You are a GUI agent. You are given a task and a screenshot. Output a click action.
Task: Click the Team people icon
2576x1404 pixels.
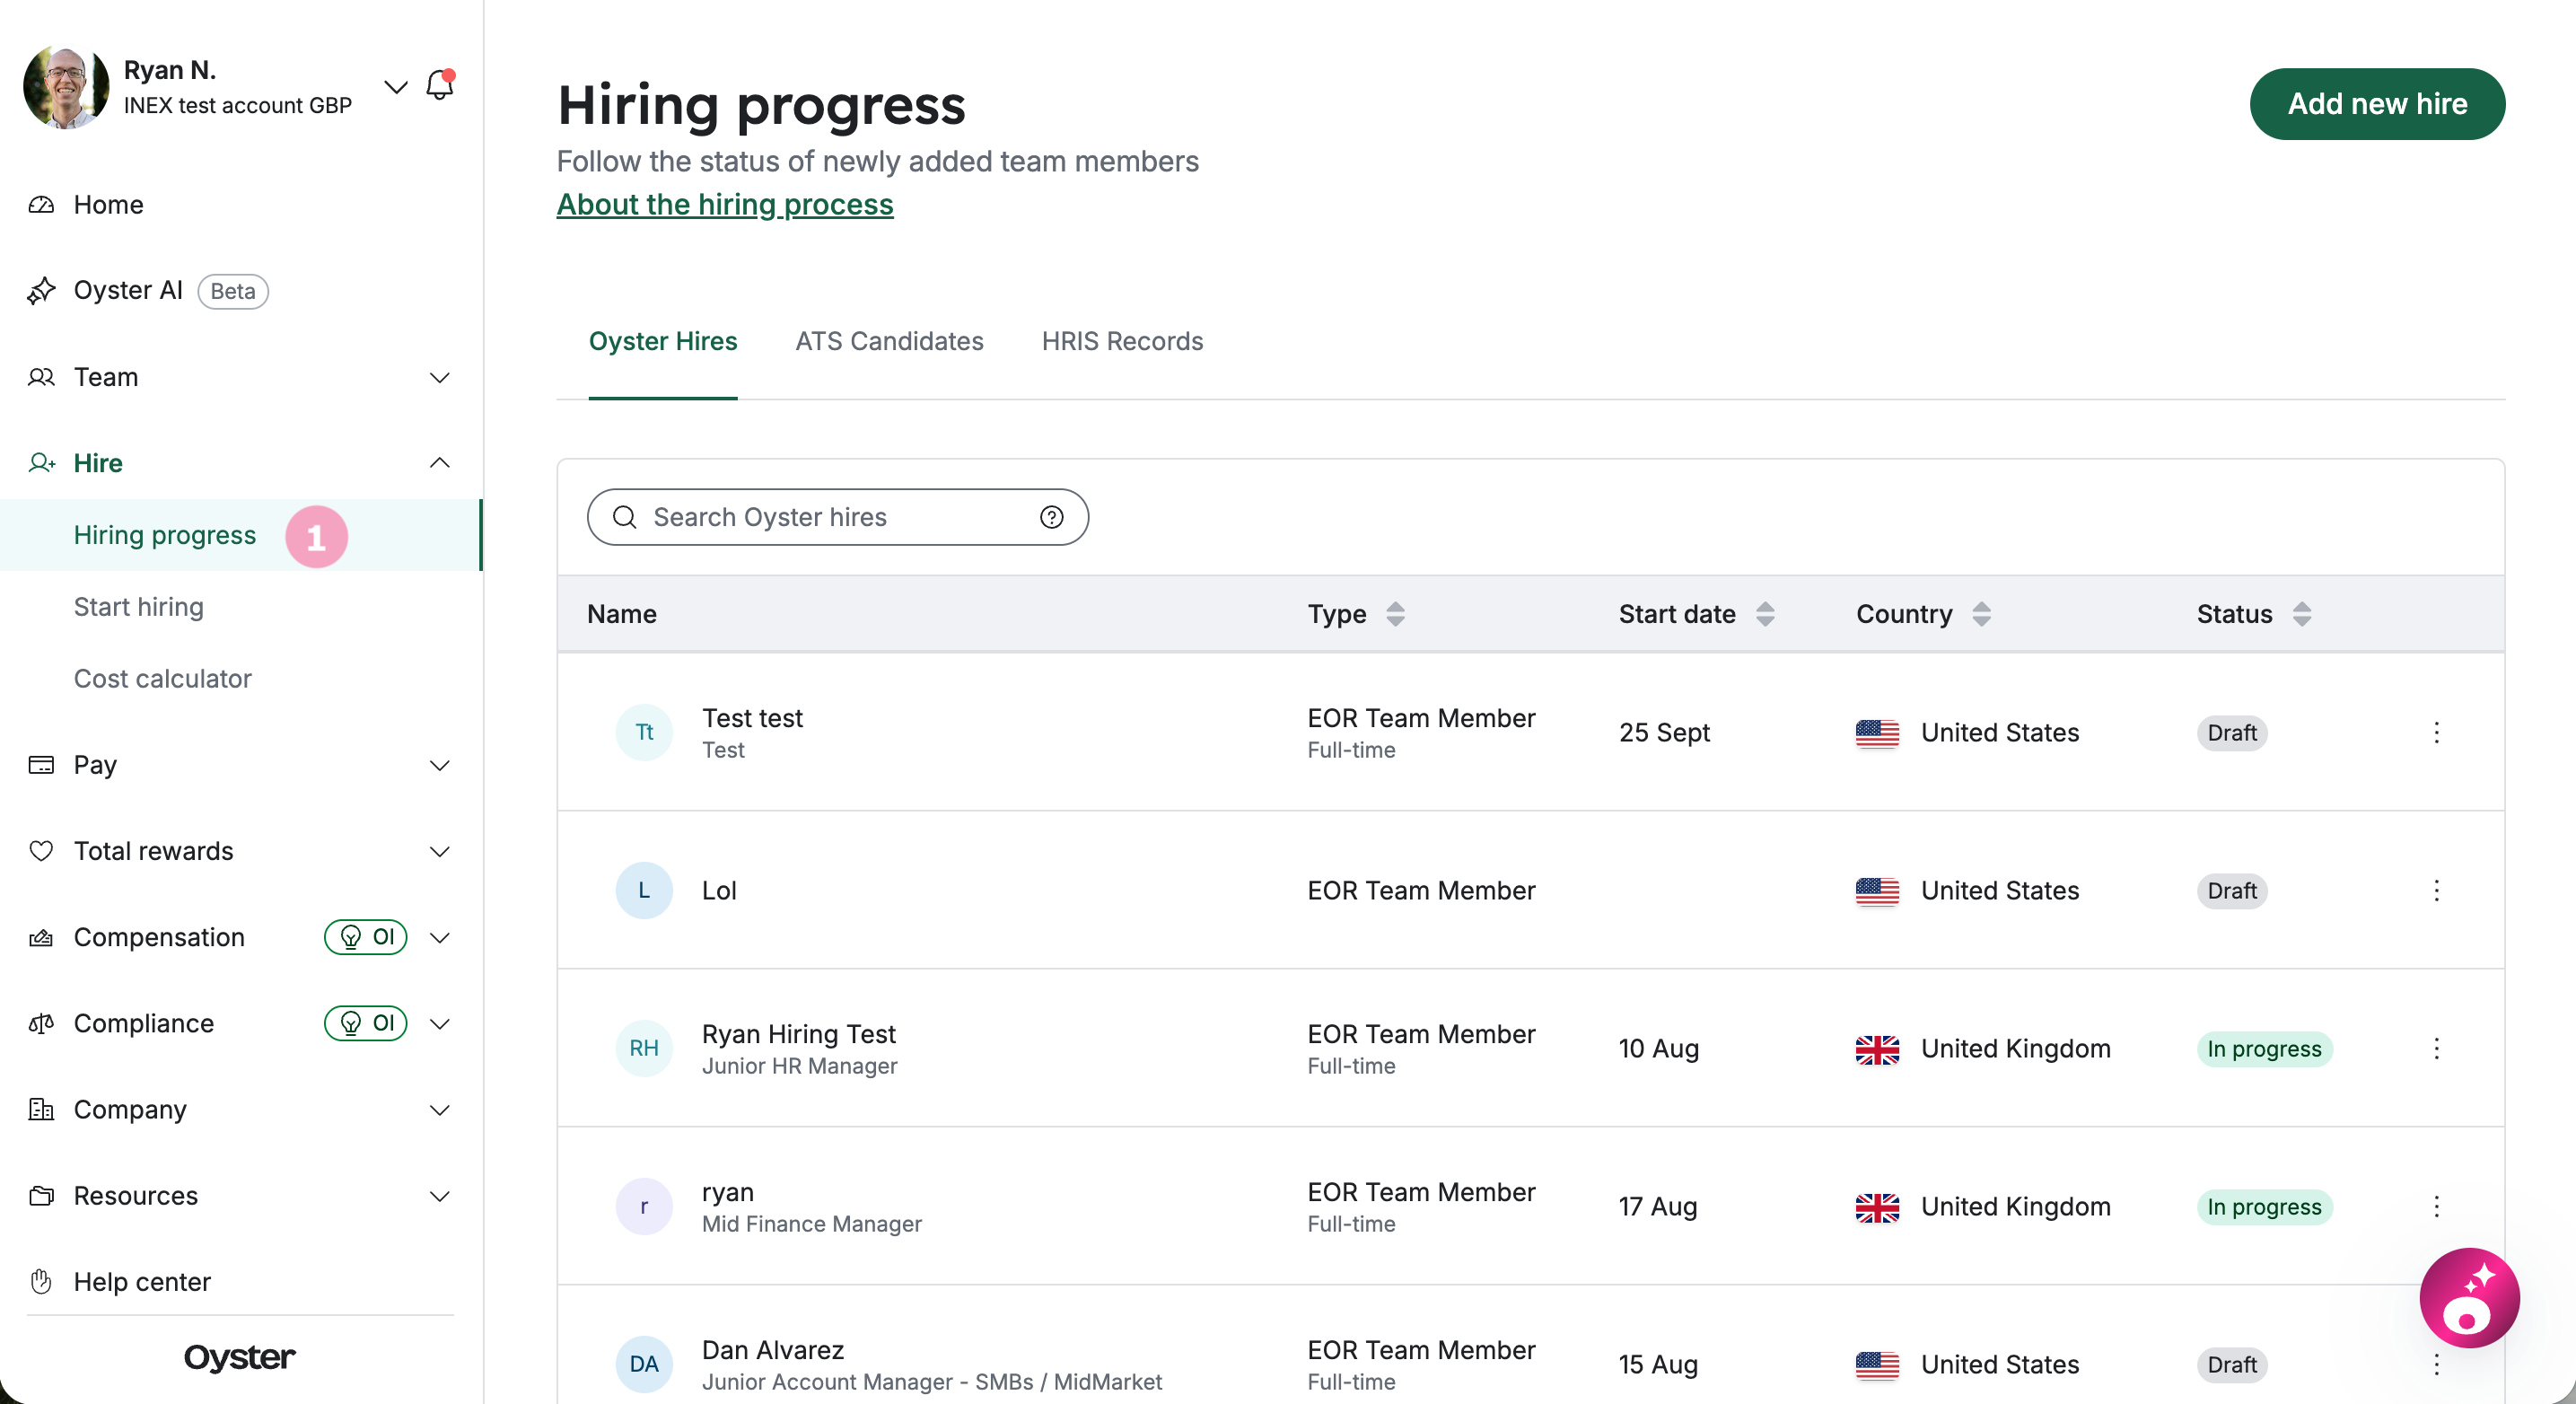pos(41,377)
